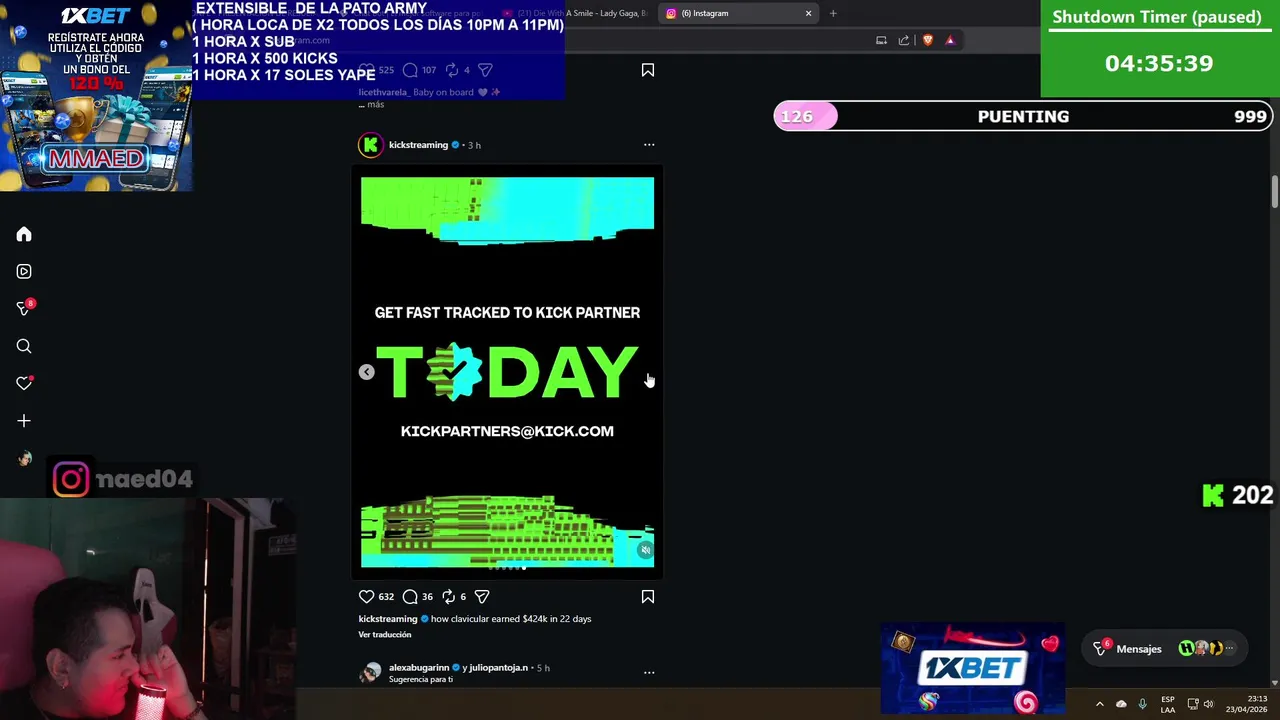
Task: Share the kickstreaming post via send icon
Action: click(482, 596)
